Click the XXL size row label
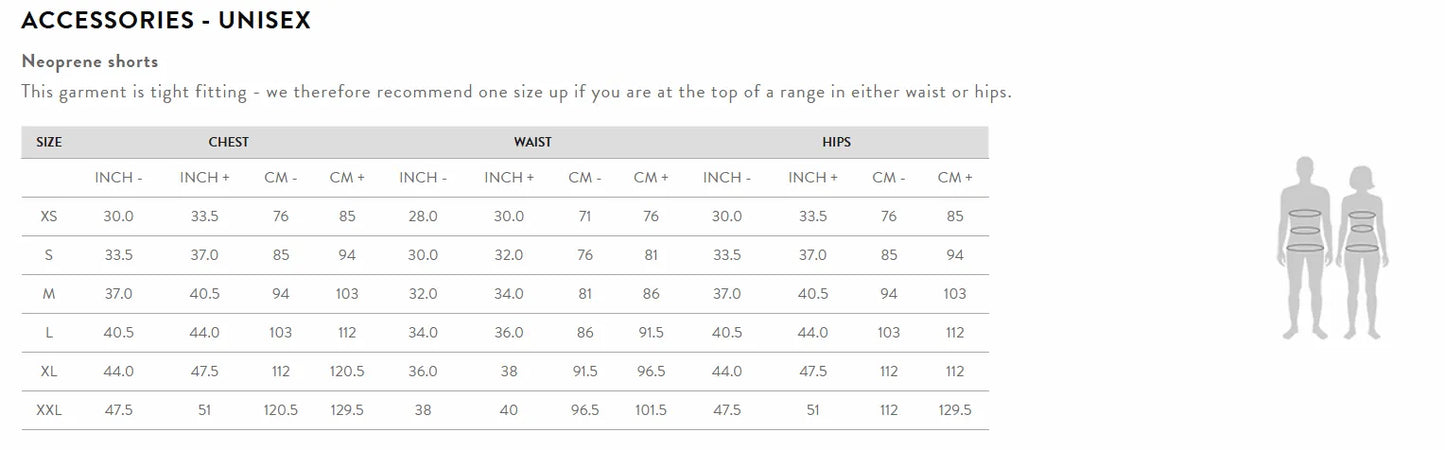 pyautogui.click(x=49, y=410)
